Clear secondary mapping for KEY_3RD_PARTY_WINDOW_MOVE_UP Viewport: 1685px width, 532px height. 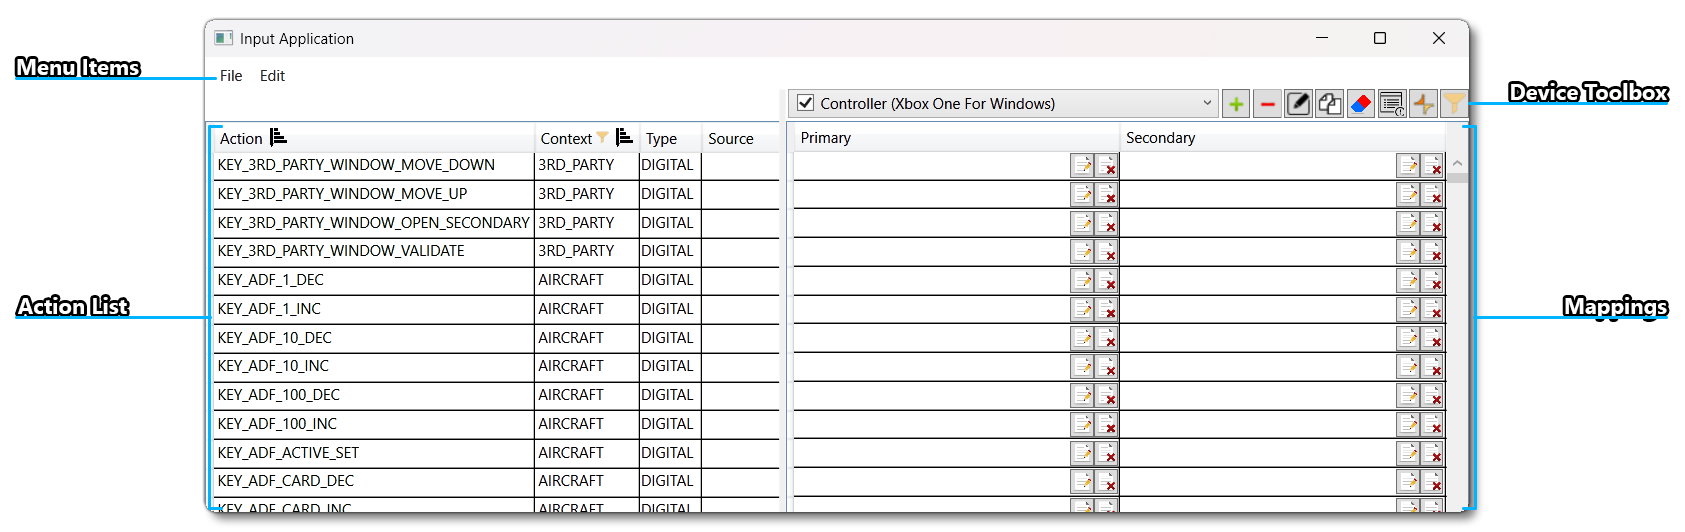click(x=1432, y=194)
